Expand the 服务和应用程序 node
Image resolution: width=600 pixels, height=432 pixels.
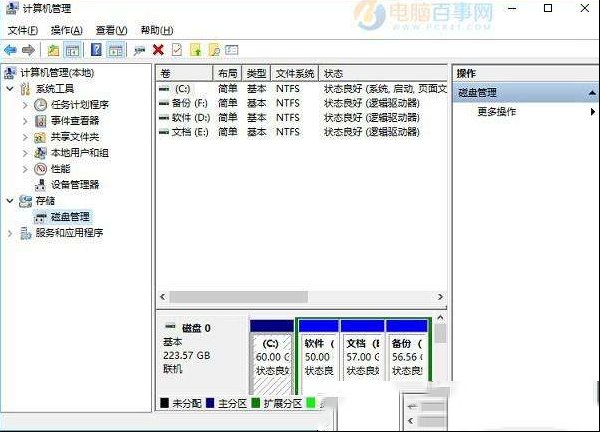[10, 233]
